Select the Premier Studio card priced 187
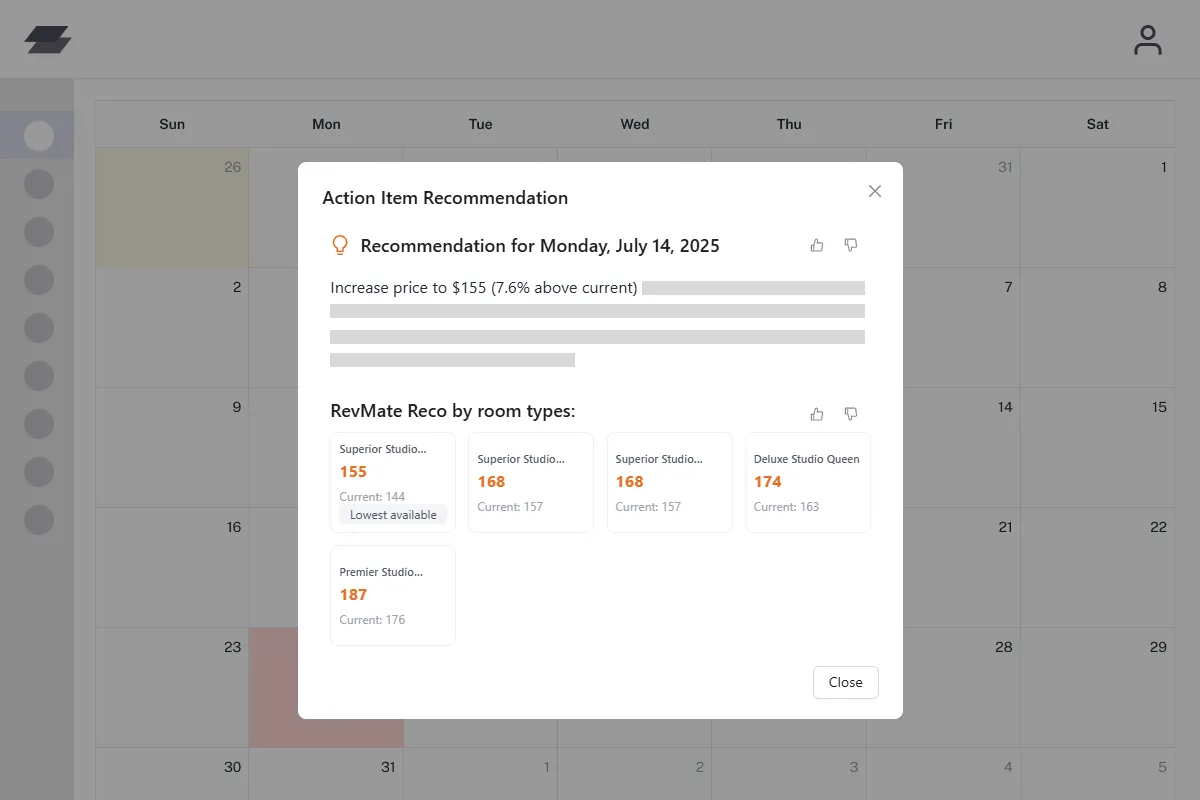Screen dimensions: 1200x800 [x=393, y=595]
